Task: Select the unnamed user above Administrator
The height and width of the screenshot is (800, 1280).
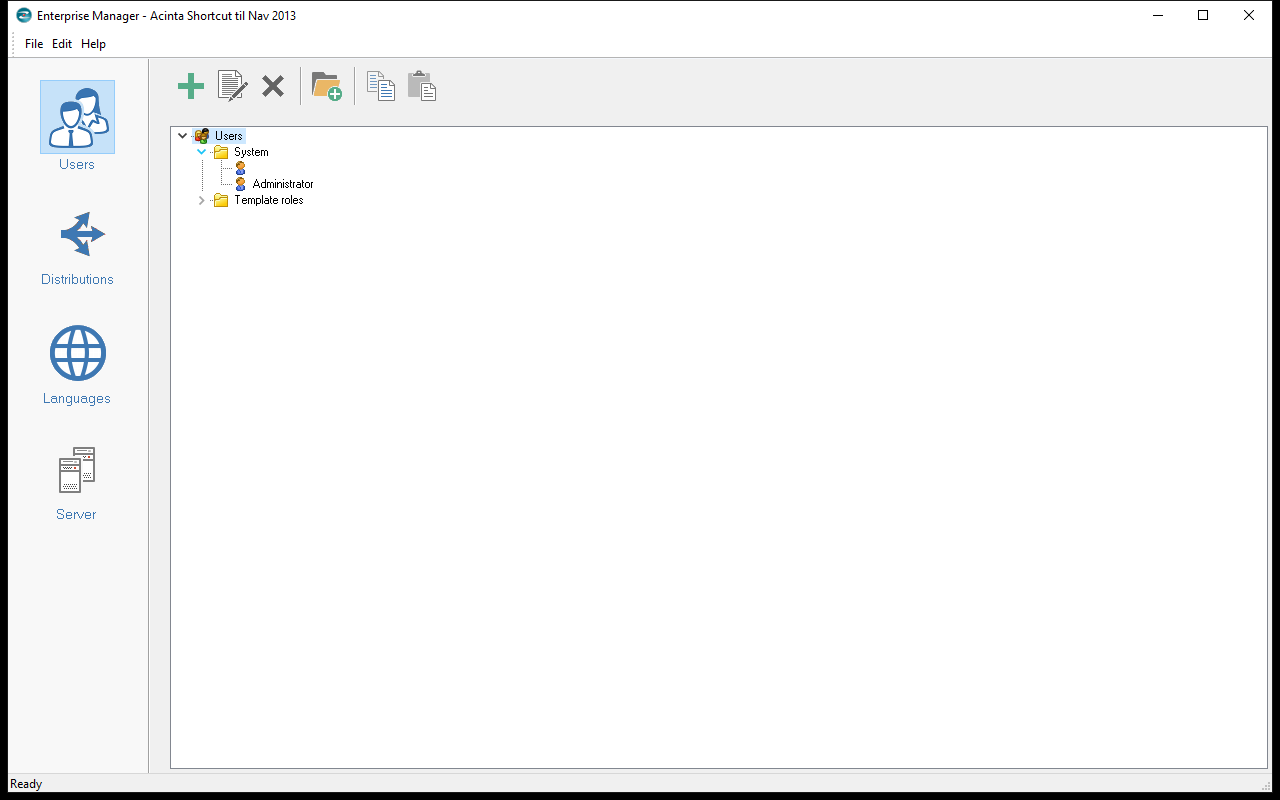Action: point(240,168)
